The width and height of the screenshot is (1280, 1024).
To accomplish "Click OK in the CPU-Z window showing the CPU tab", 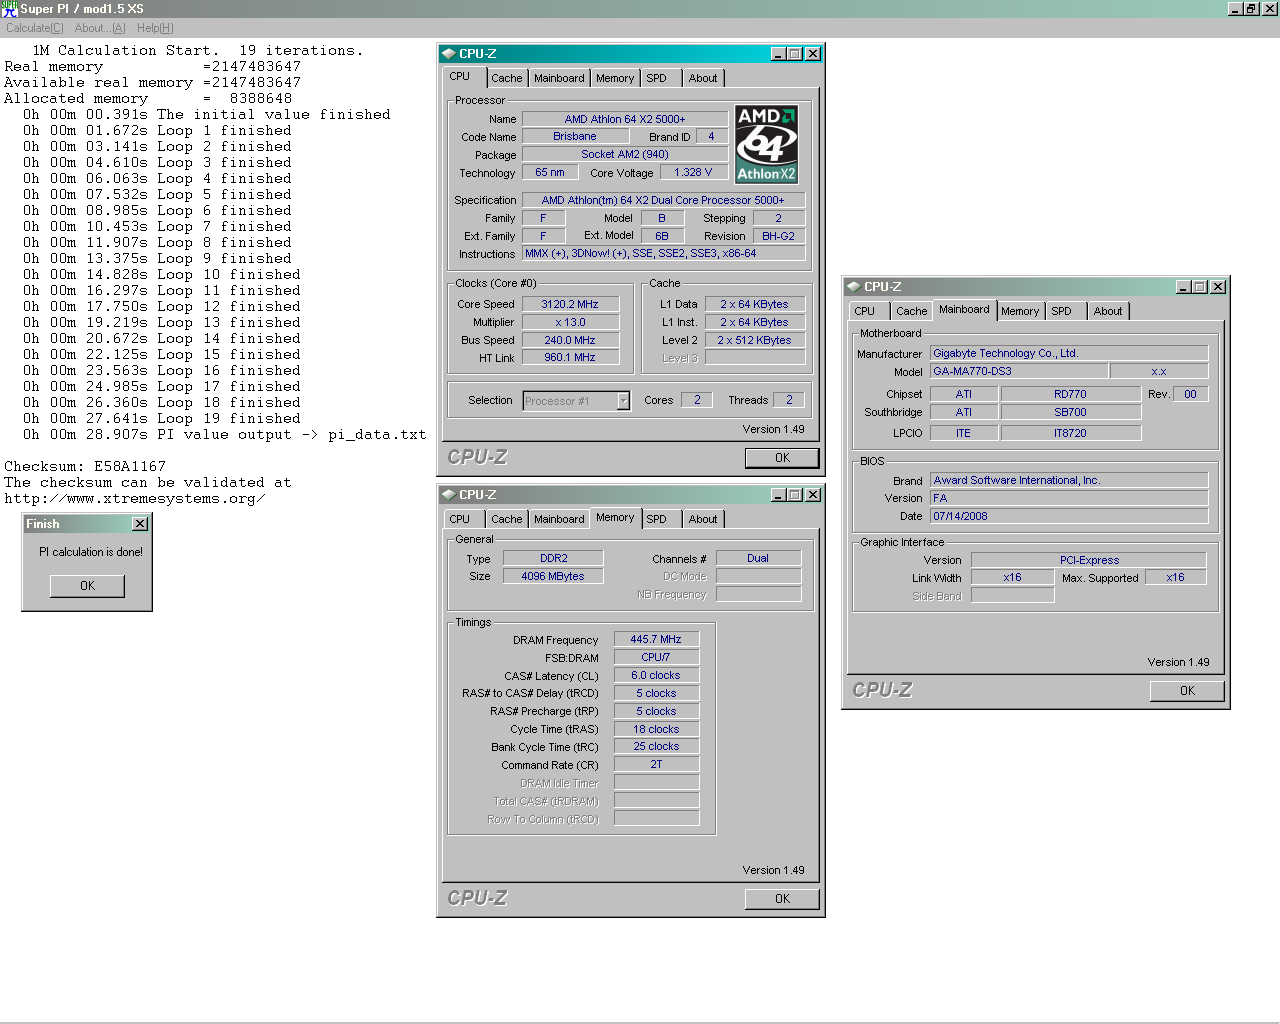I will [x=783, y=458].
